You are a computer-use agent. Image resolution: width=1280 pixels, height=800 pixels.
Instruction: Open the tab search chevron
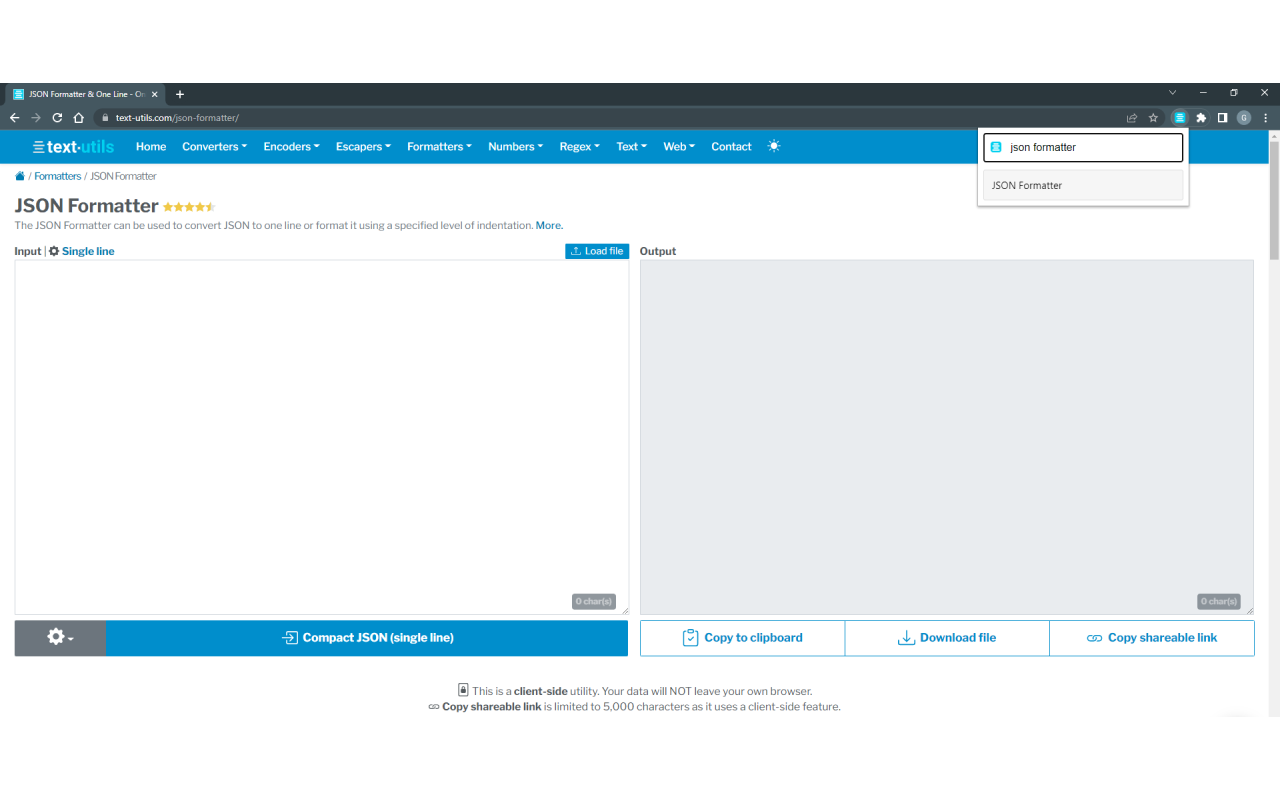pyautogui.click(x=1173, y=93)
